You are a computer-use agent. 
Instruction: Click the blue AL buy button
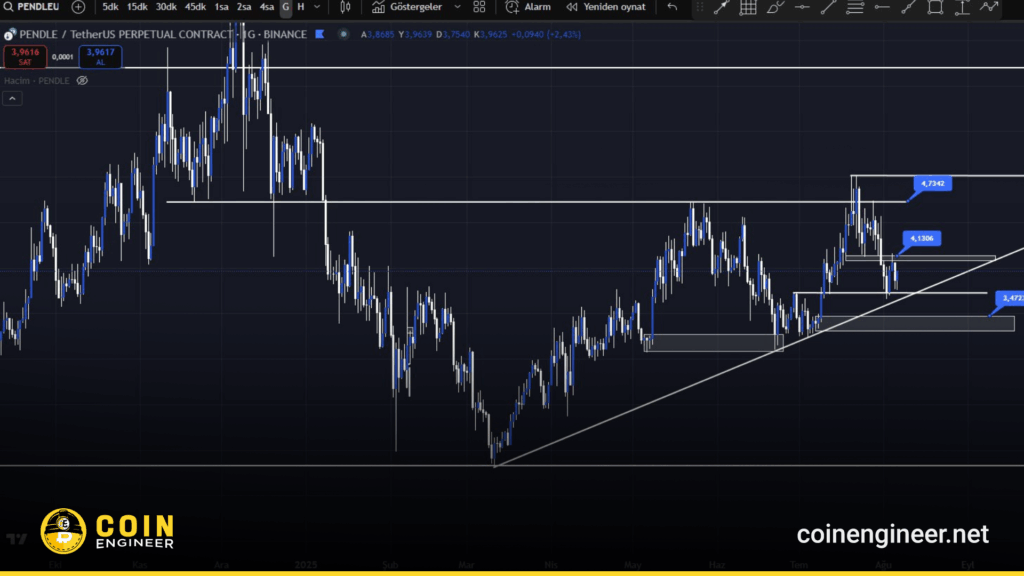click(x=100, y=56)
